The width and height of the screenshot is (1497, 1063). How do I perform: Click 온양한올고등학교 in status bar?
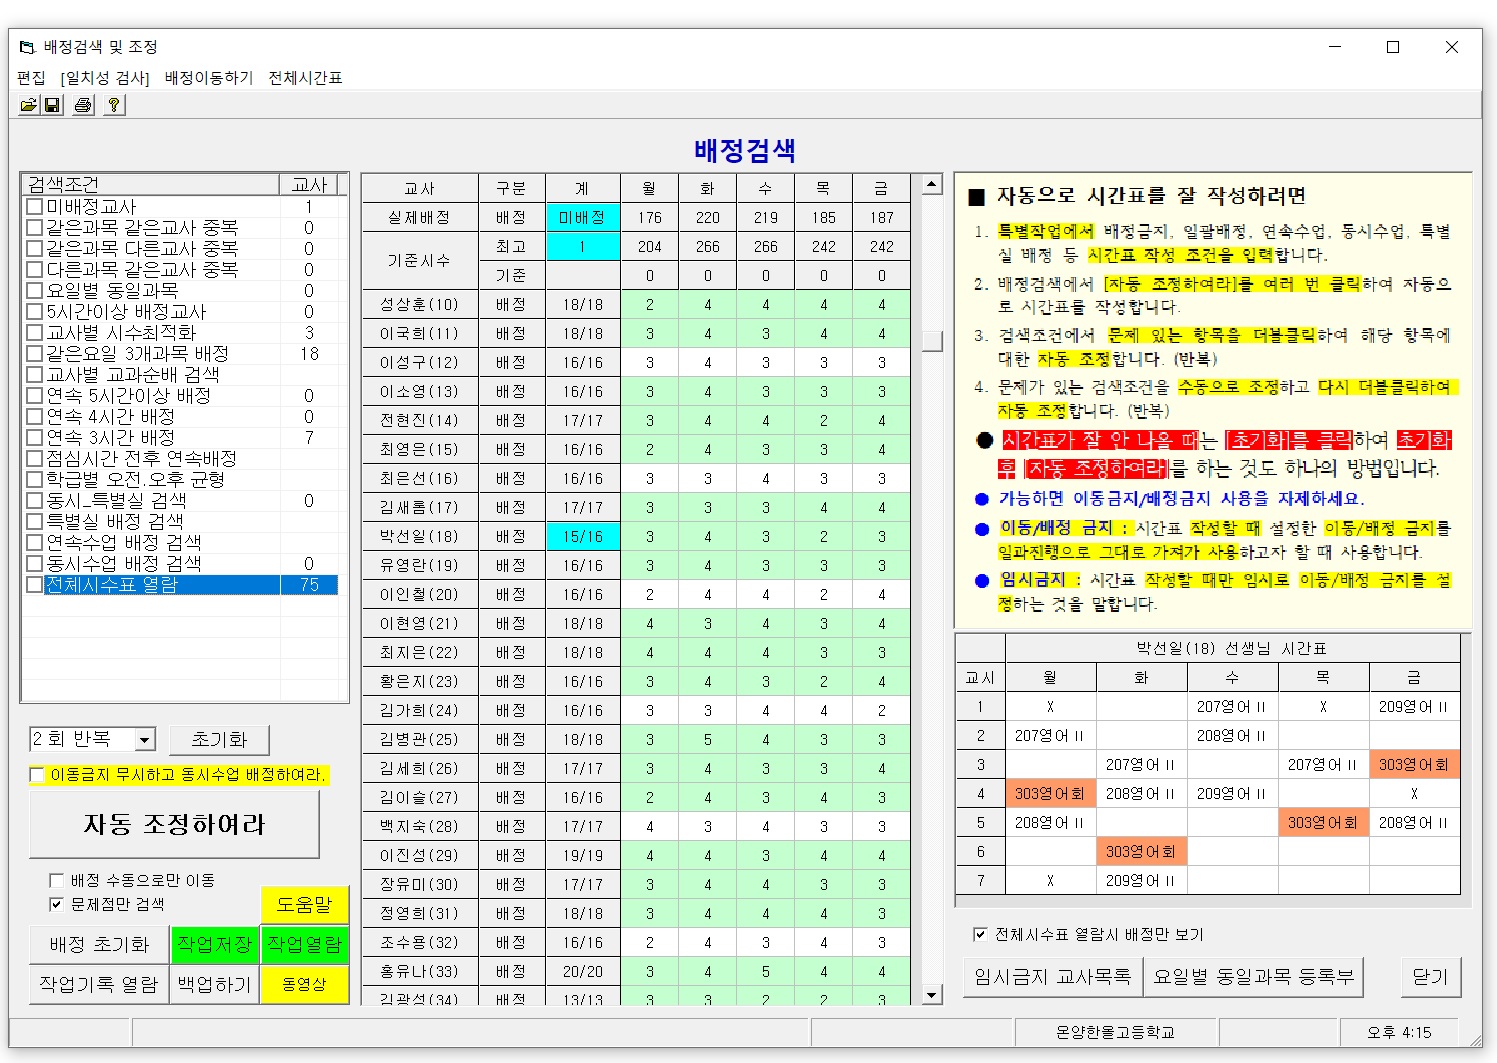coord(1115,1032)
